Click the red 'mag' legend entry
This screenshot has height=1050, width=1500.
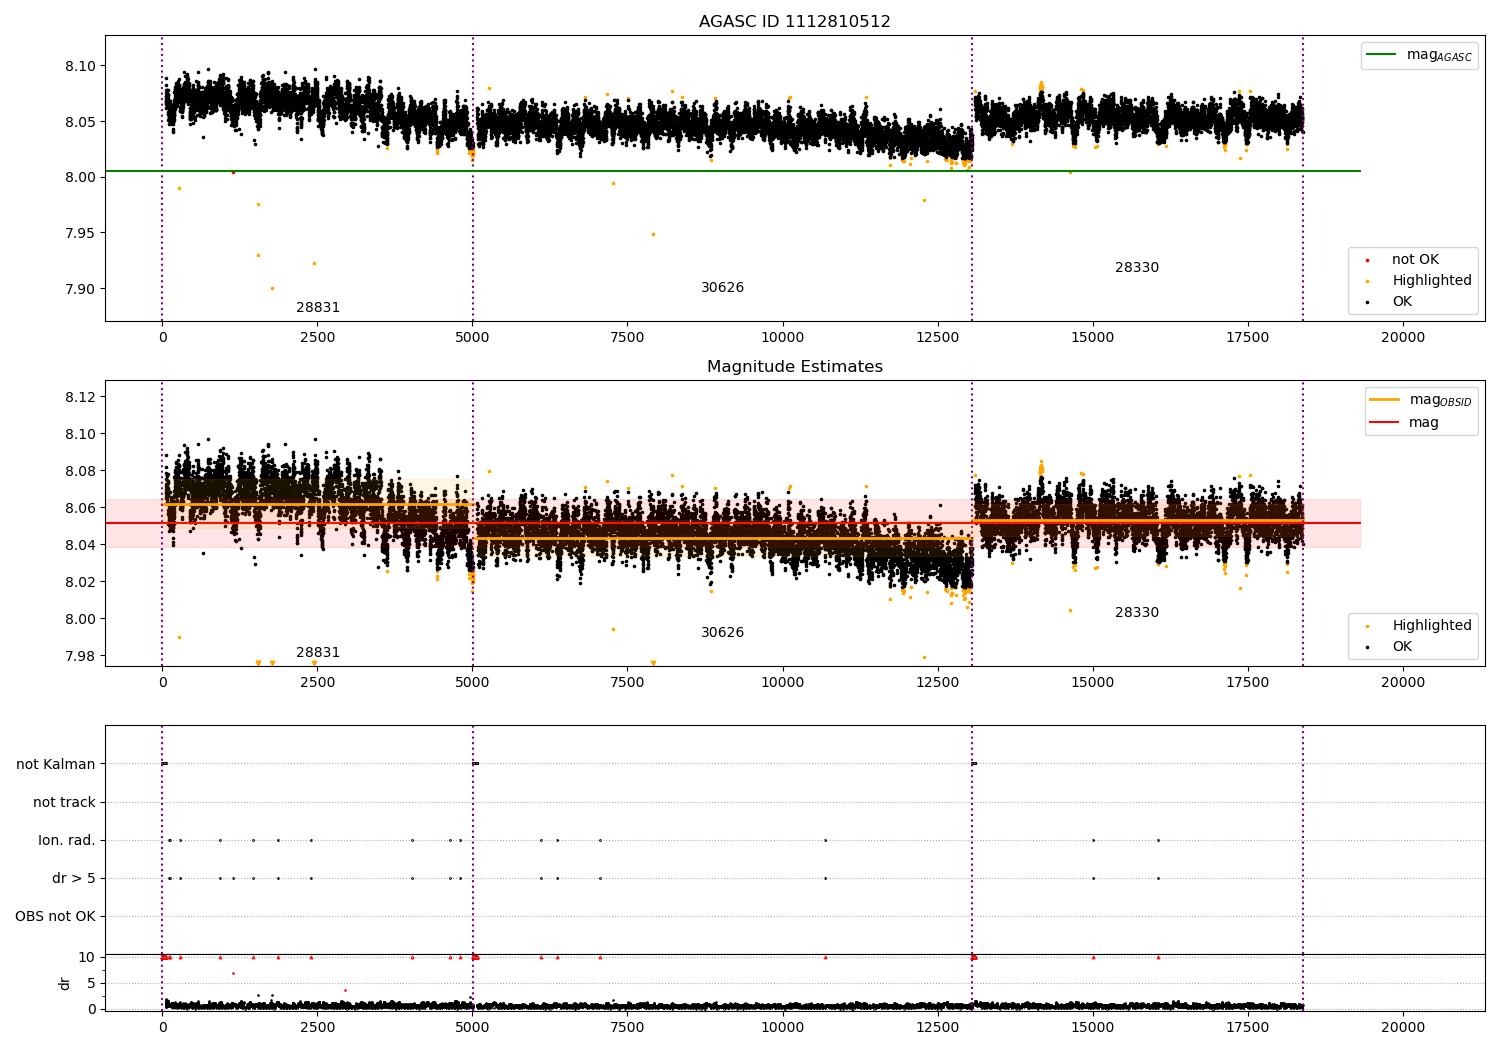pos(1404,423)
